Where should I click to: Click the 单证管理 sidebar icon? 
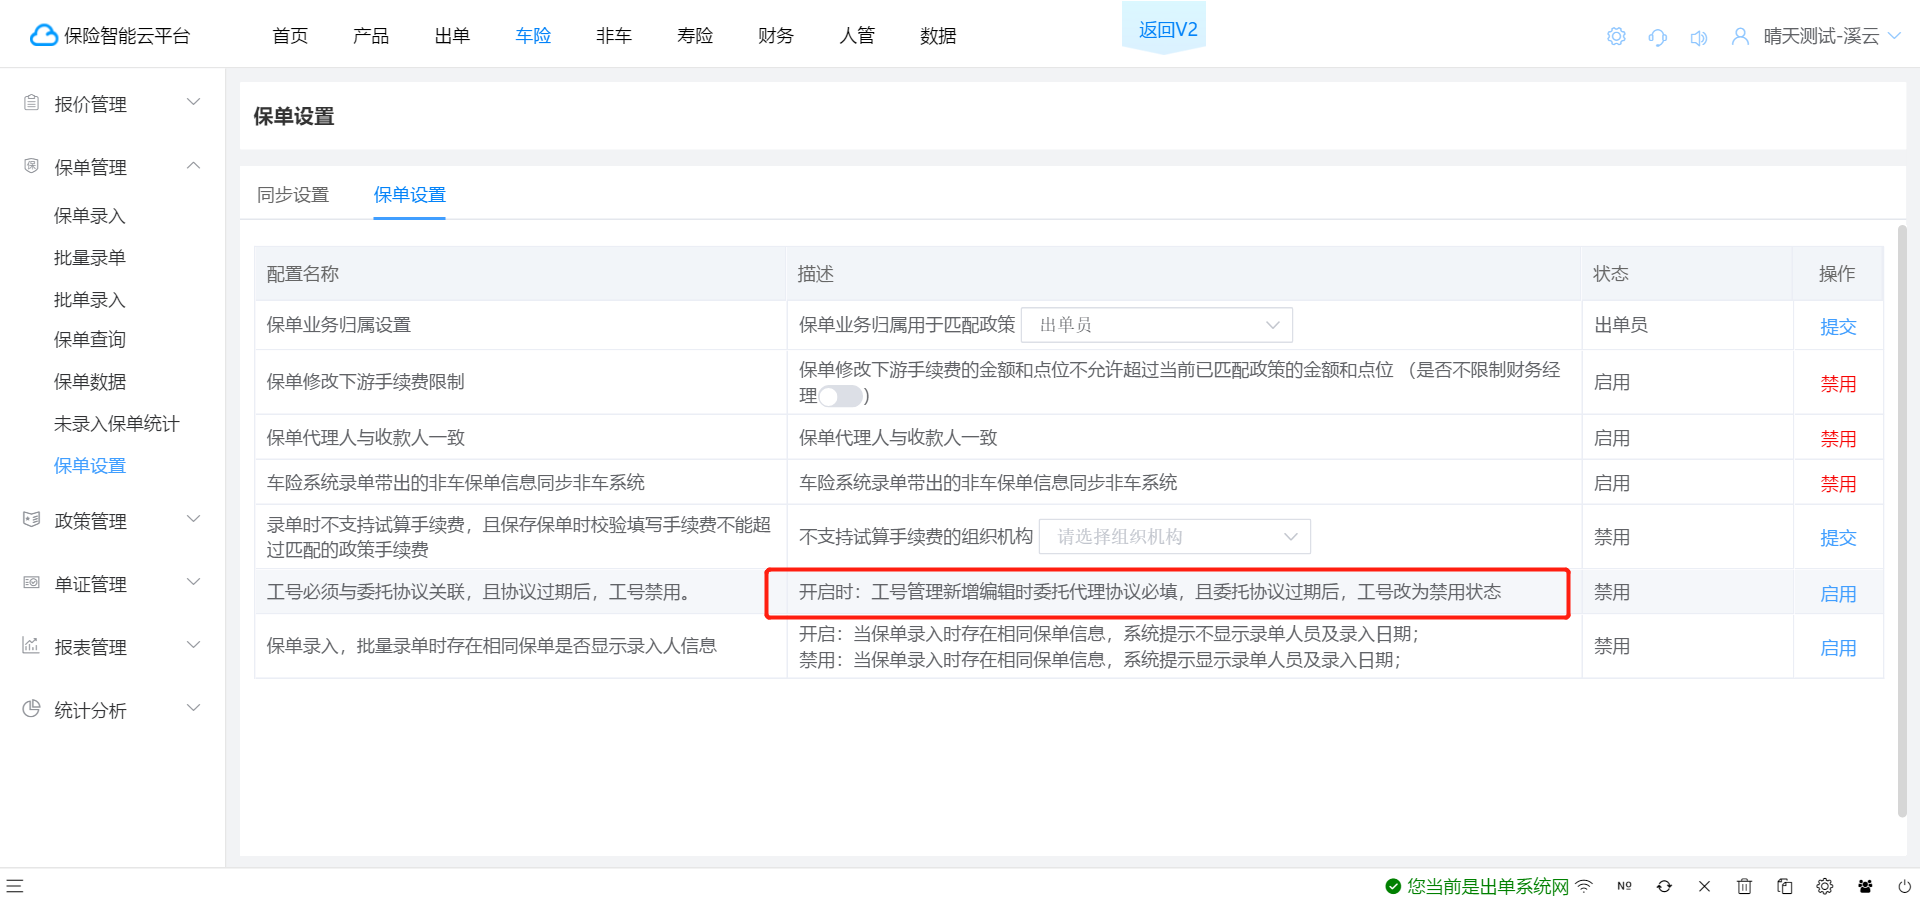32,583
